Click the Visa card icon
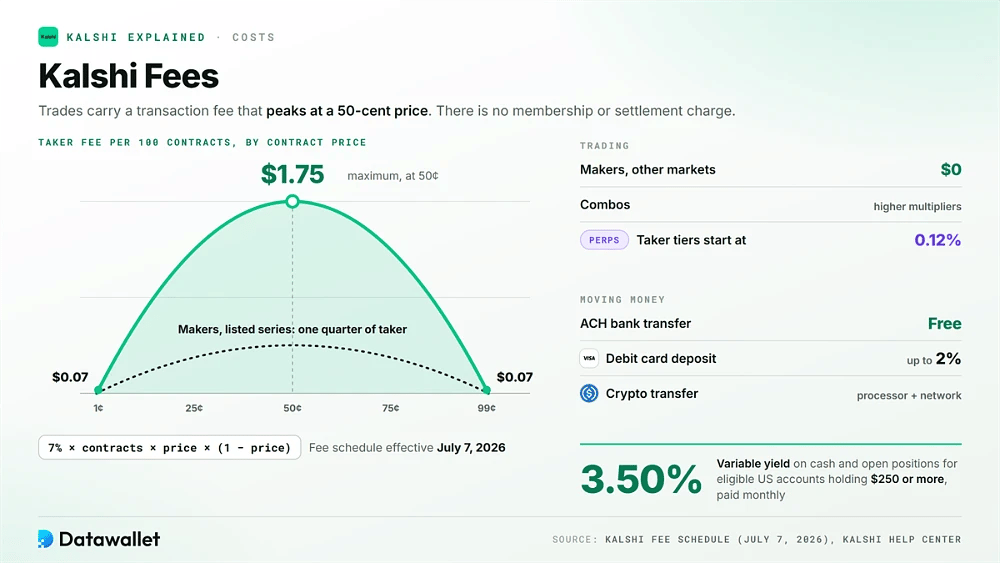Screen dimensions: 1000x563 tap(589, 358)
